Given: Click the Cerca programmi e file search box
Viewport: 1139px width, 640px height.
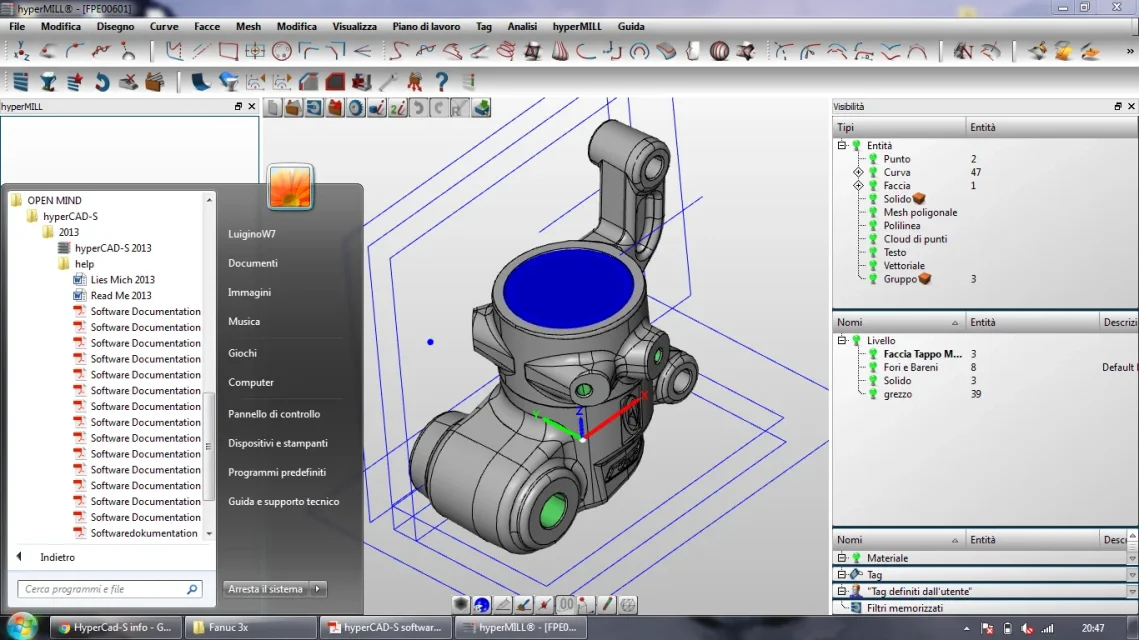Looking at the screenshot, I should 105,590.
